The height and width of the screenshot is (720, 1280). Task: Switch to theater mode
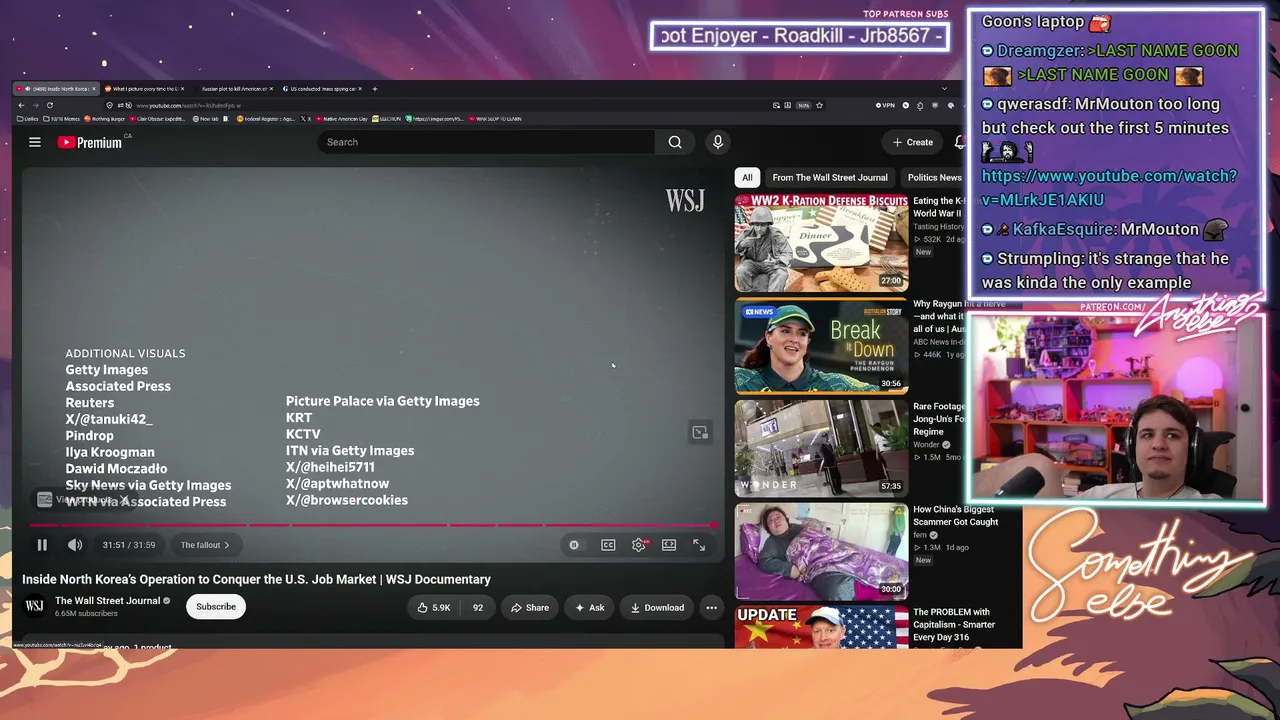(669, 545)
